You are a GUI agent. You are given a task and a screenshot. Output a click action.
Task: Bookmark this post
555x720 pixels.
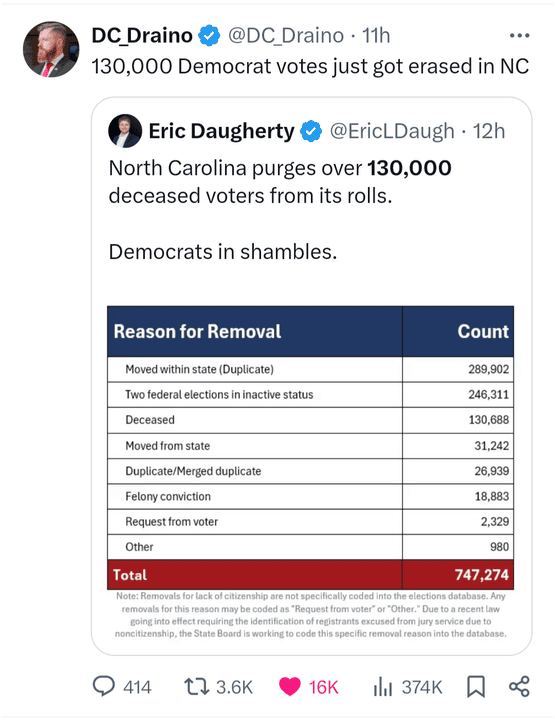476,687
